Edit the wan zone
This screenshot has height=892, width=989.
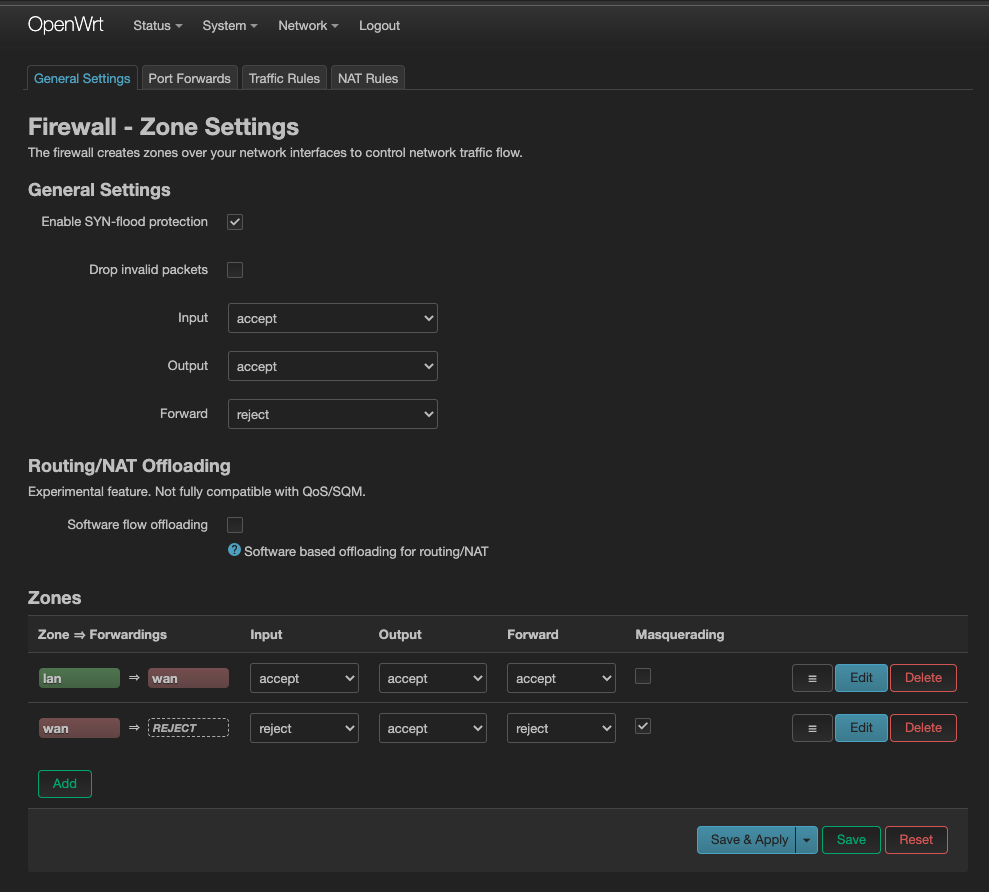click(861, 728)
